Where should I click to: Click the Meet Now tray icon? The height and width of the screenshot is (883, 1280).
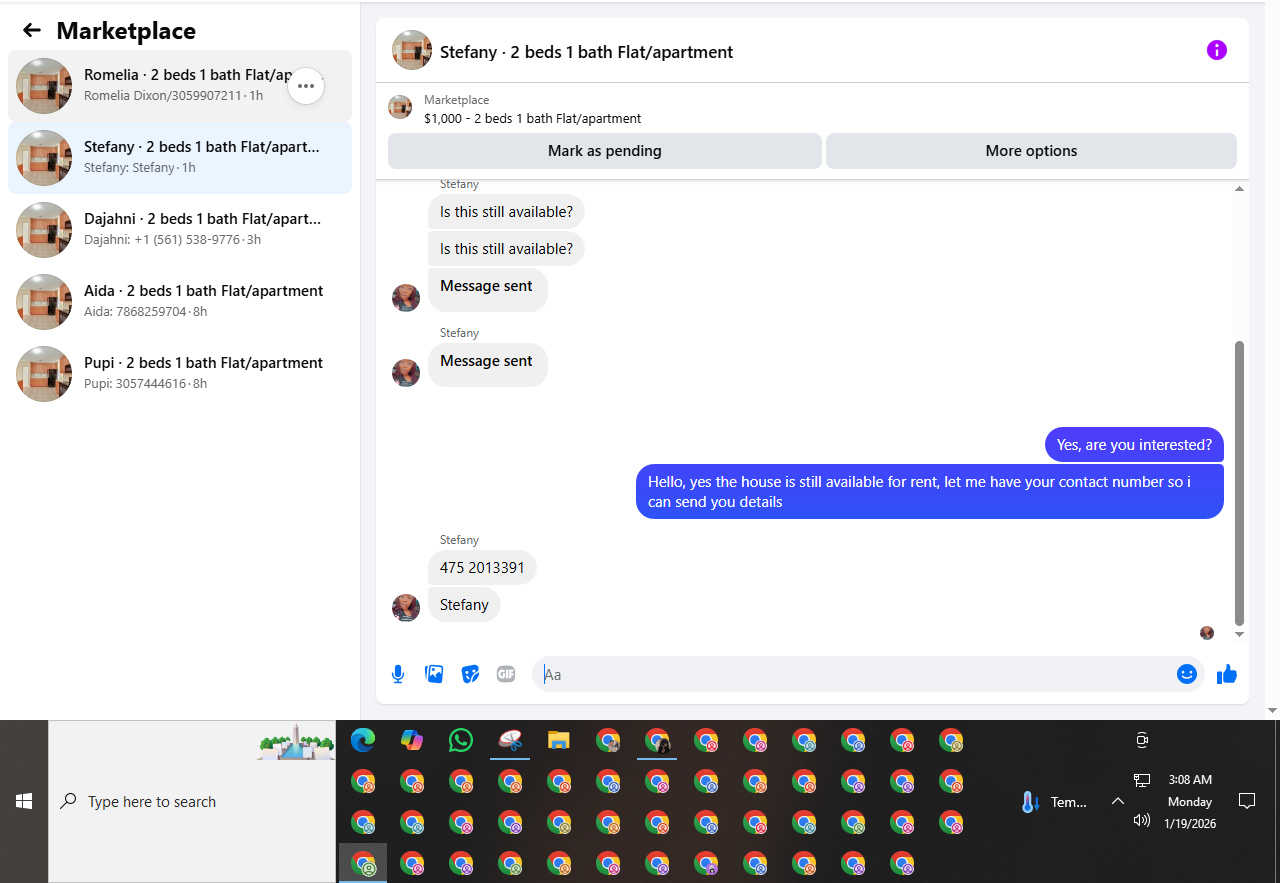click(1142, 741)
